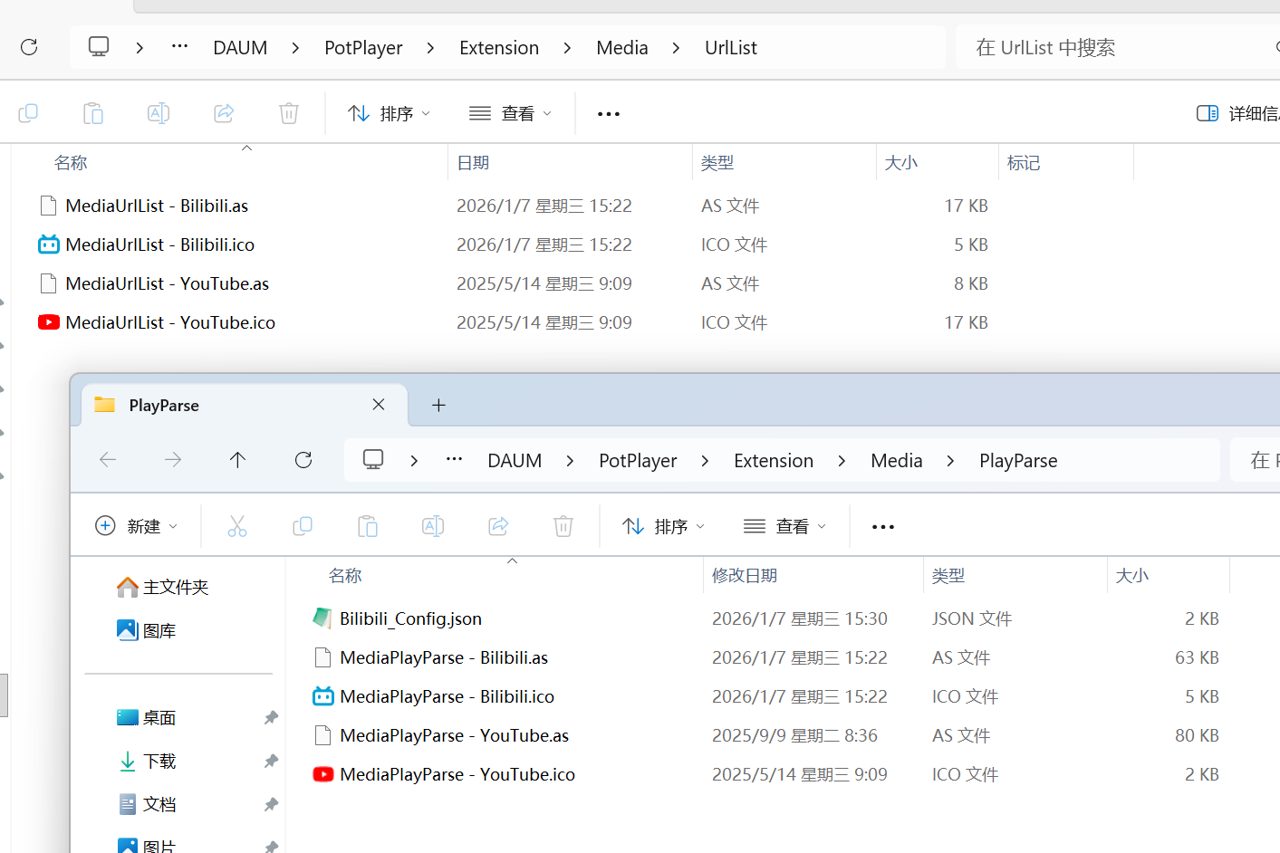Click the Rename icon in UrlList toolbar

tap(158, 113)
